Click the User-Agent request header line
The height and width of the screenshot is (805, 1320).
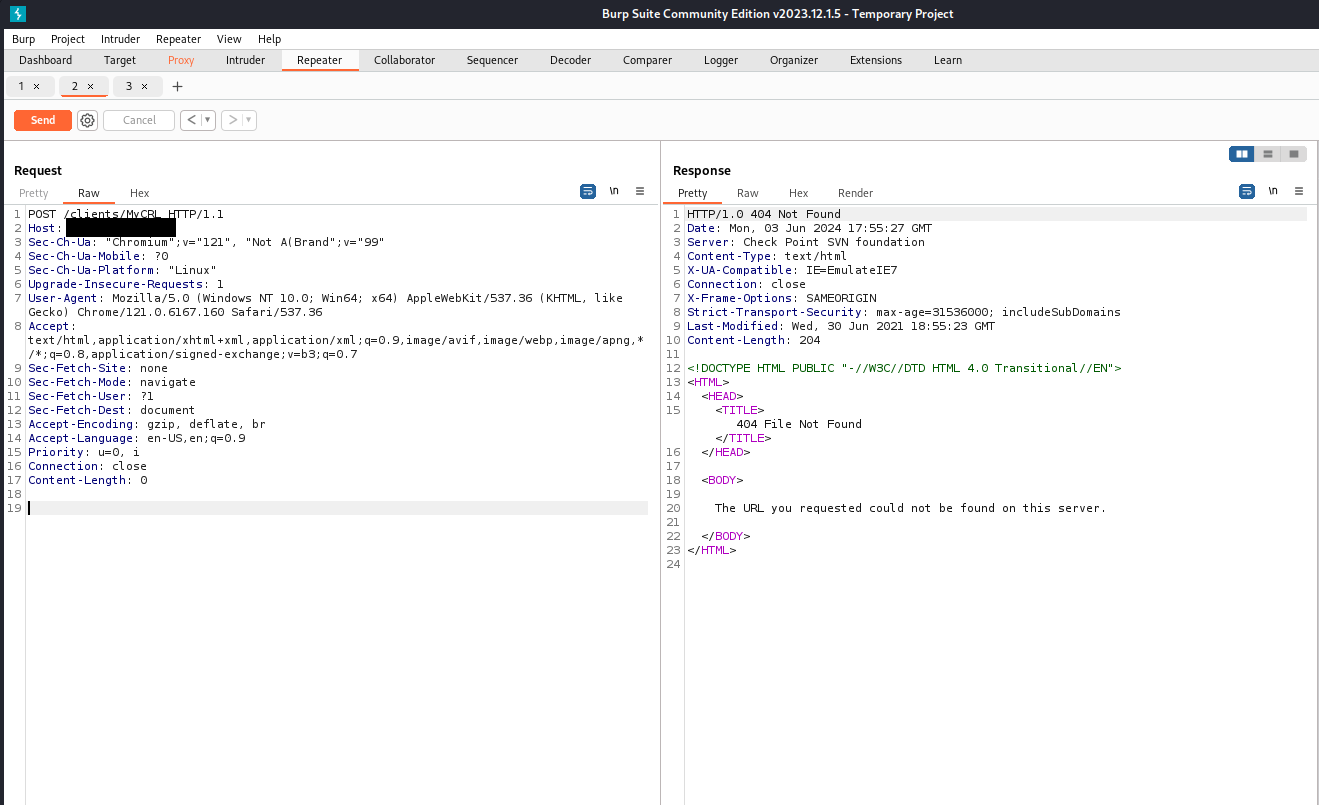[325, 305]
